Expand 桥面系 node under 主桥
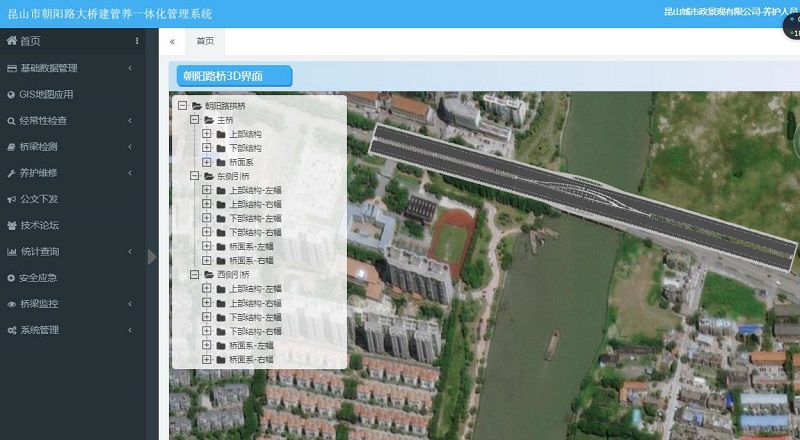The width and height of the screenshot is (800, 440). tap(207, 161)
